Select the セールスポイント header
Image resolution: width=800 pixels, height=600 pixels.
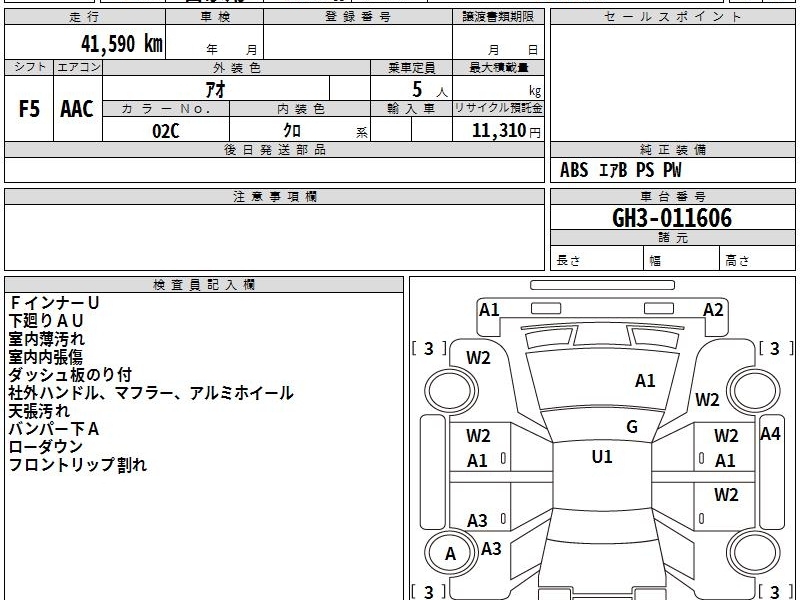[672, 17]
